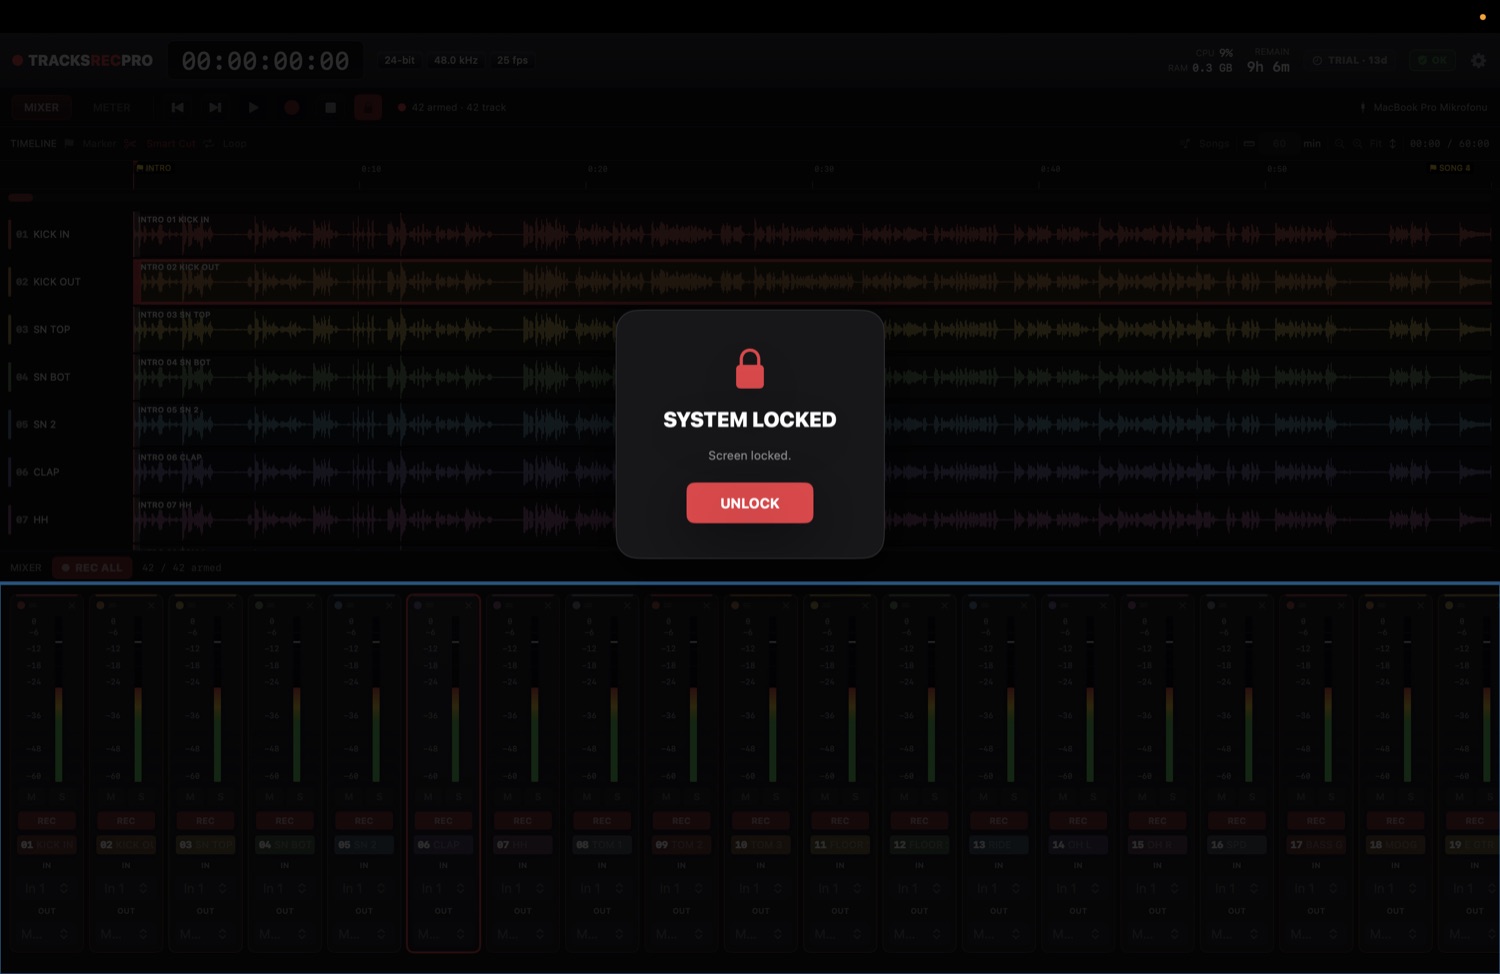Start playback with the Play button
The height and width of the screenshot is (974, 1500).
pyautogui.click(x=253, y=107)
